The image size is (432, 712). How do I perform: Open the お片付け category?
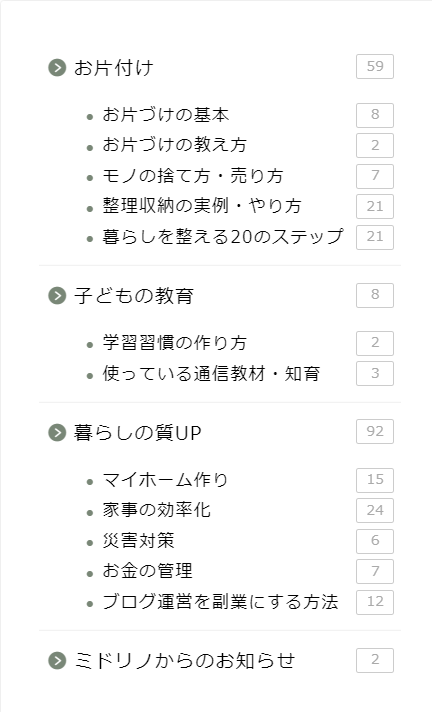point(114,68)
